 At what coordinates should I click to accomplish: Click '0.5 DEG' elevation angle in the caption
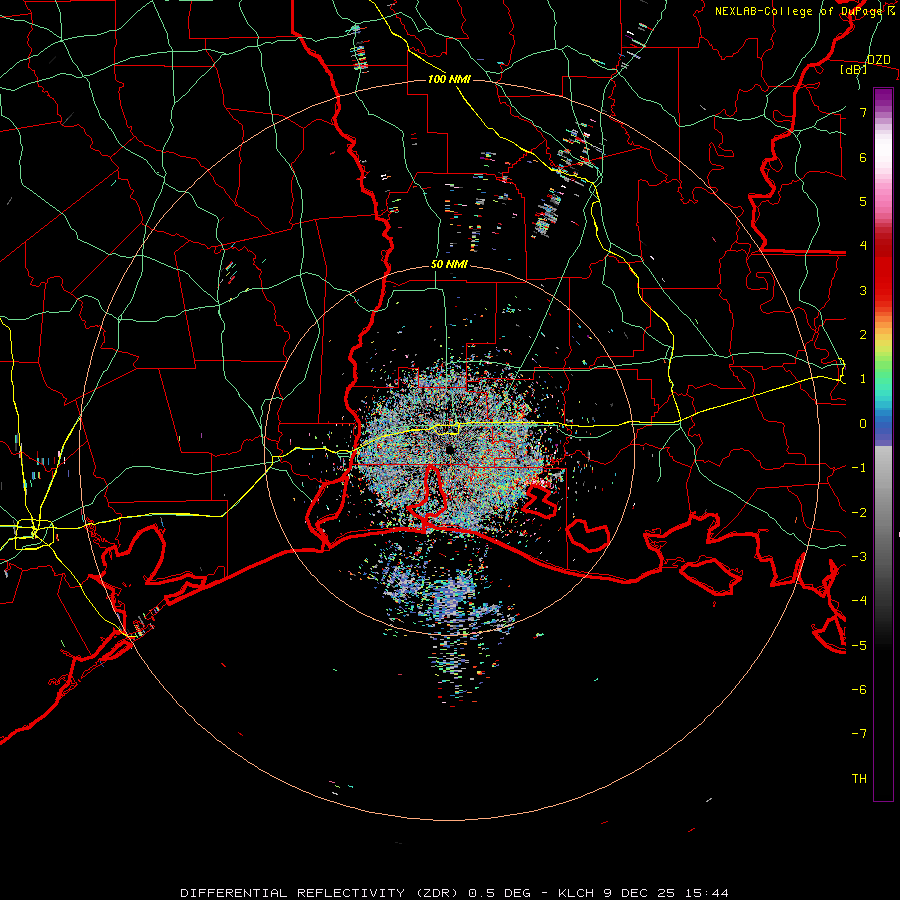pyautogui.click(x=499, y=893)
